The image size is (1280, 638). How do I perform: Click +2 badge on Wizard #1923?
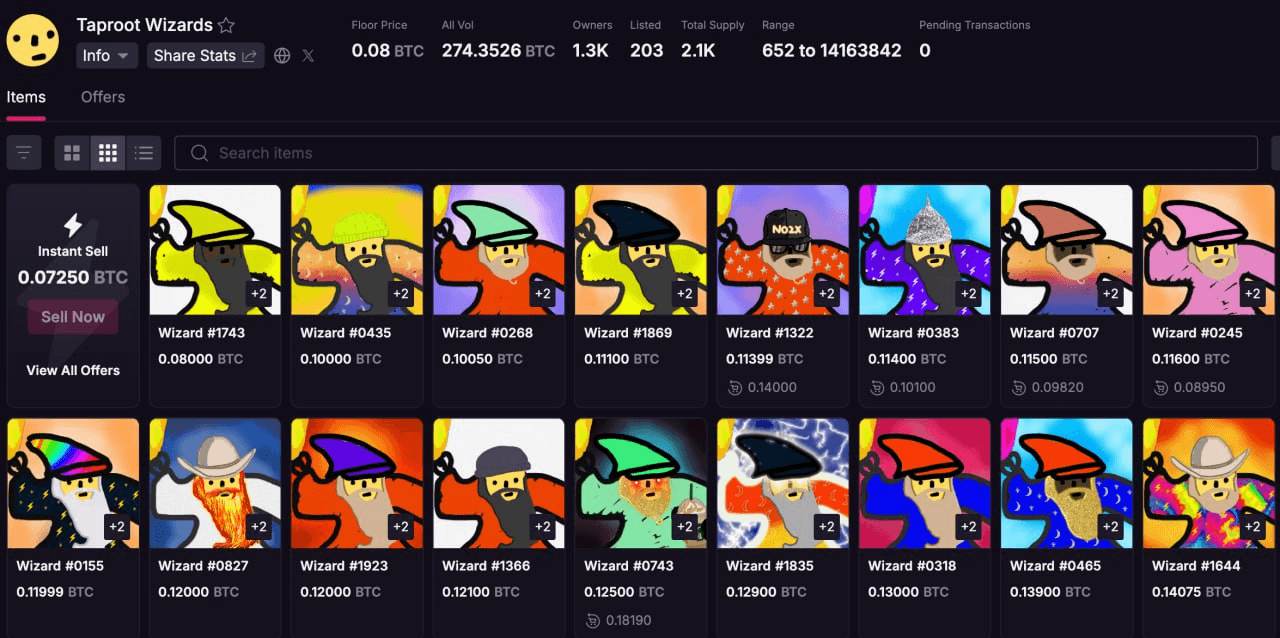tap(401, 527)
